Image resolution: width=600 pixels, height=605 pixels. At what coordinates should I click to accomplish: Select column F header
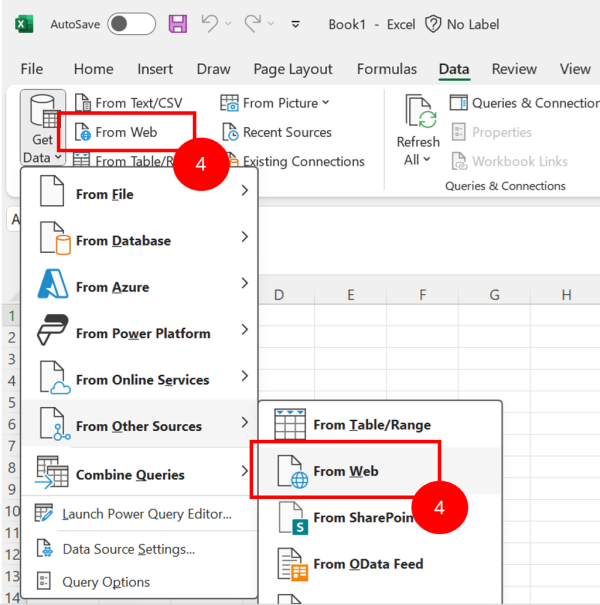pyautogui.click(x=423, y=295)
